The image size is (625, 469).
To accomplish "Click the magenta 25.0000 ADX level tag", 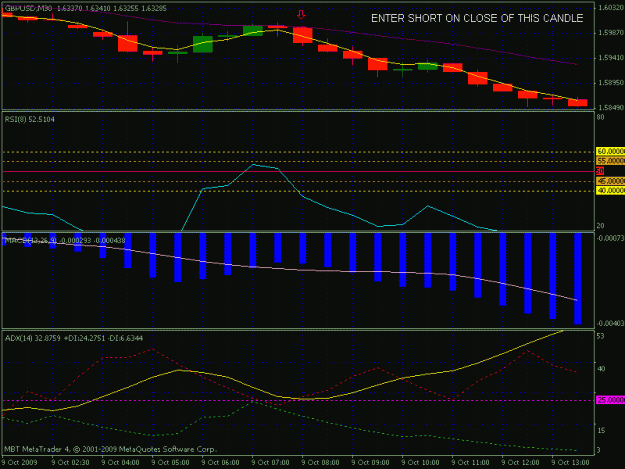I will click(x=611, y=400).
